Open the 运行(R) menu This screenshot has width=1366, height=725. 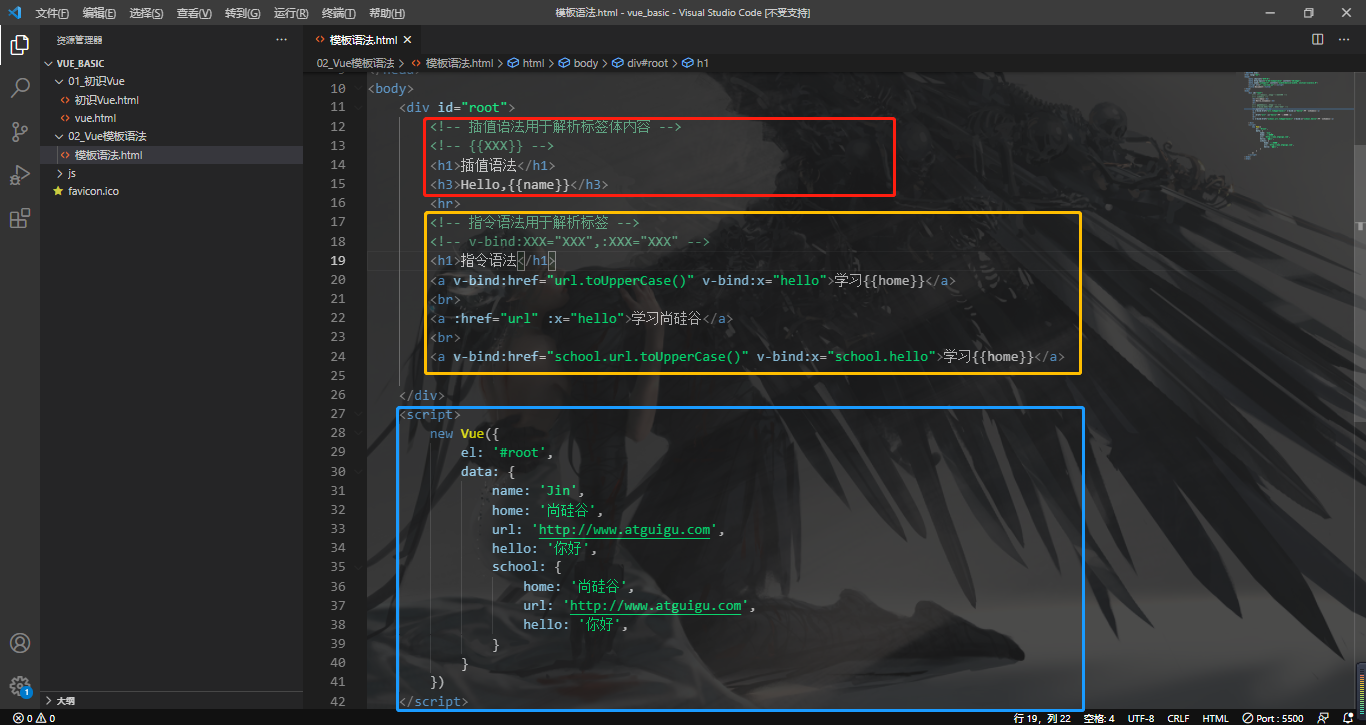pos(290,13)
